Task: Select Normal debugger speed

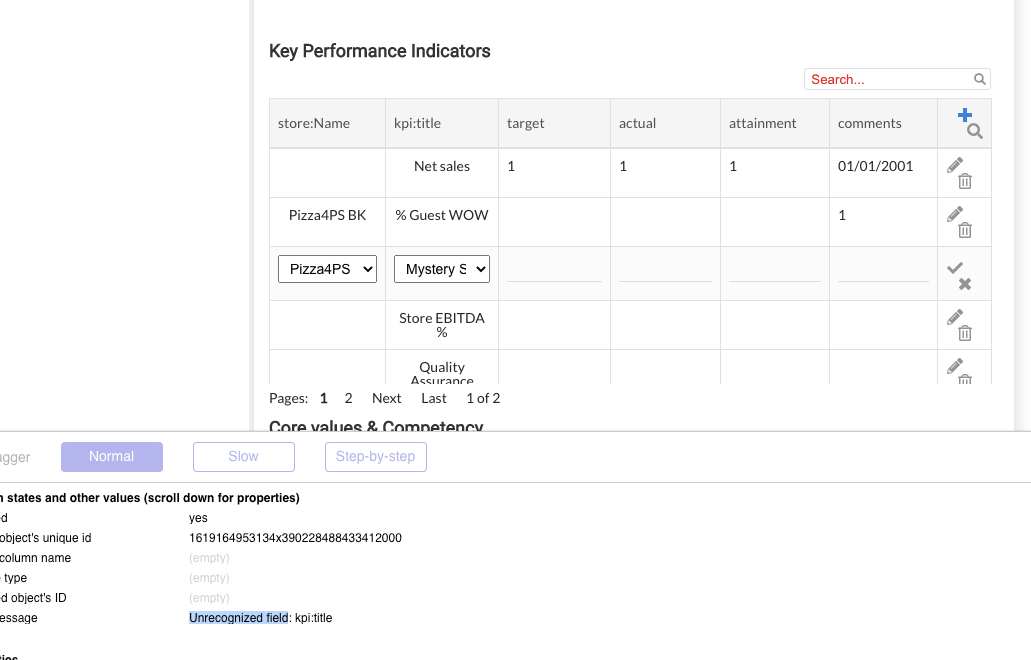Action: pyautogui.click(x=112, y=456)
